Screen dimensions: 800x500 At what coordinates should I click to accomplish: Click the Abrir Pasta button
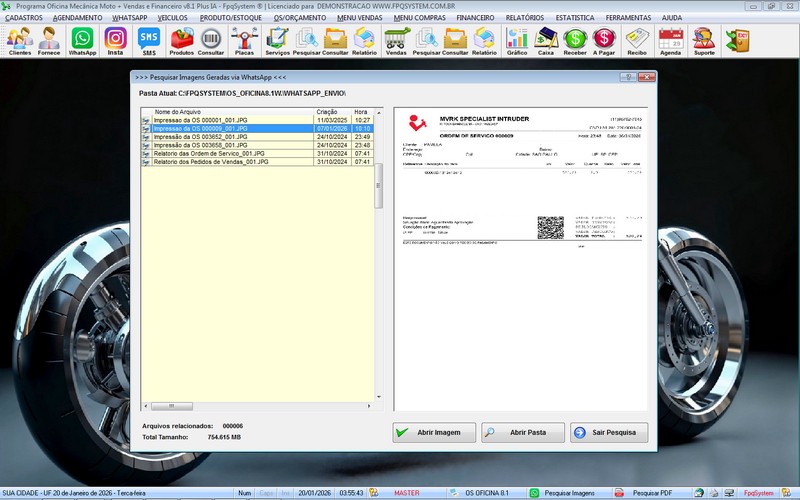(523, 432)
